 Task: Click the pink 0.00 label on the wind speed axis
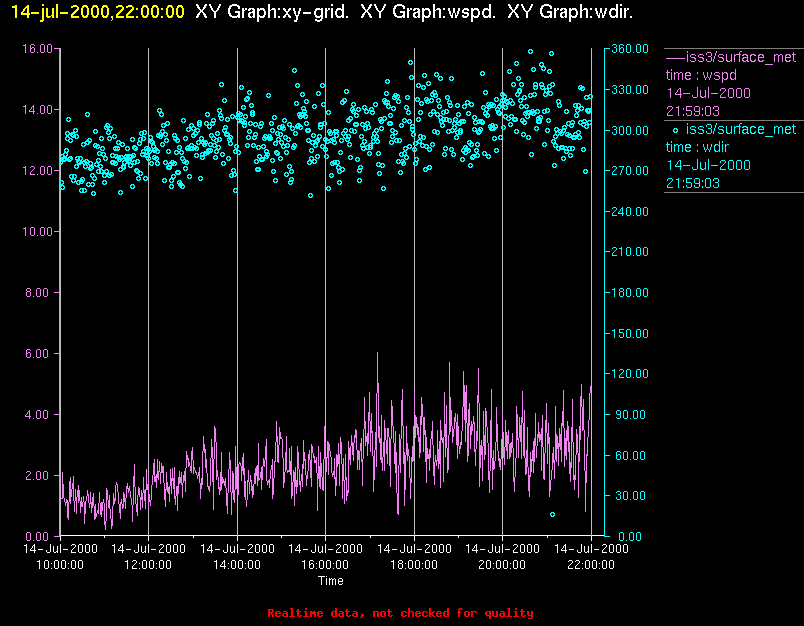pyautogui.click(x=39, y=537)
